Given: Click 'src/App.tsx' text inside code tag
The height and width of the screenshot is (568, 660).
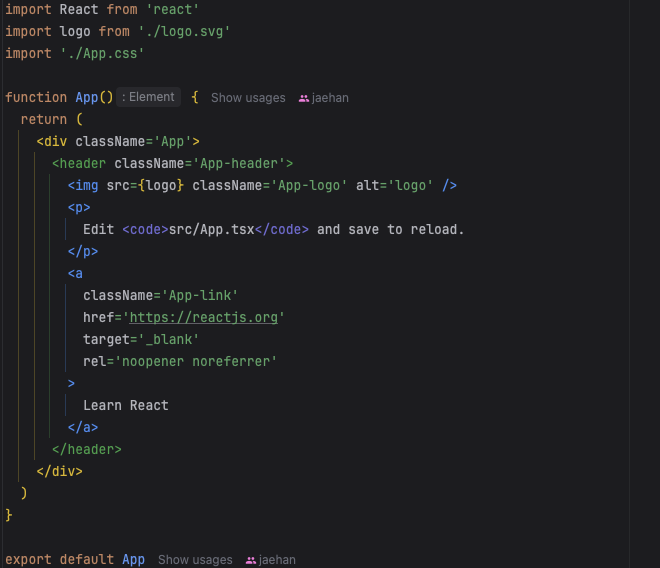Looking at the screenshot, I should [x=211, y=229].
